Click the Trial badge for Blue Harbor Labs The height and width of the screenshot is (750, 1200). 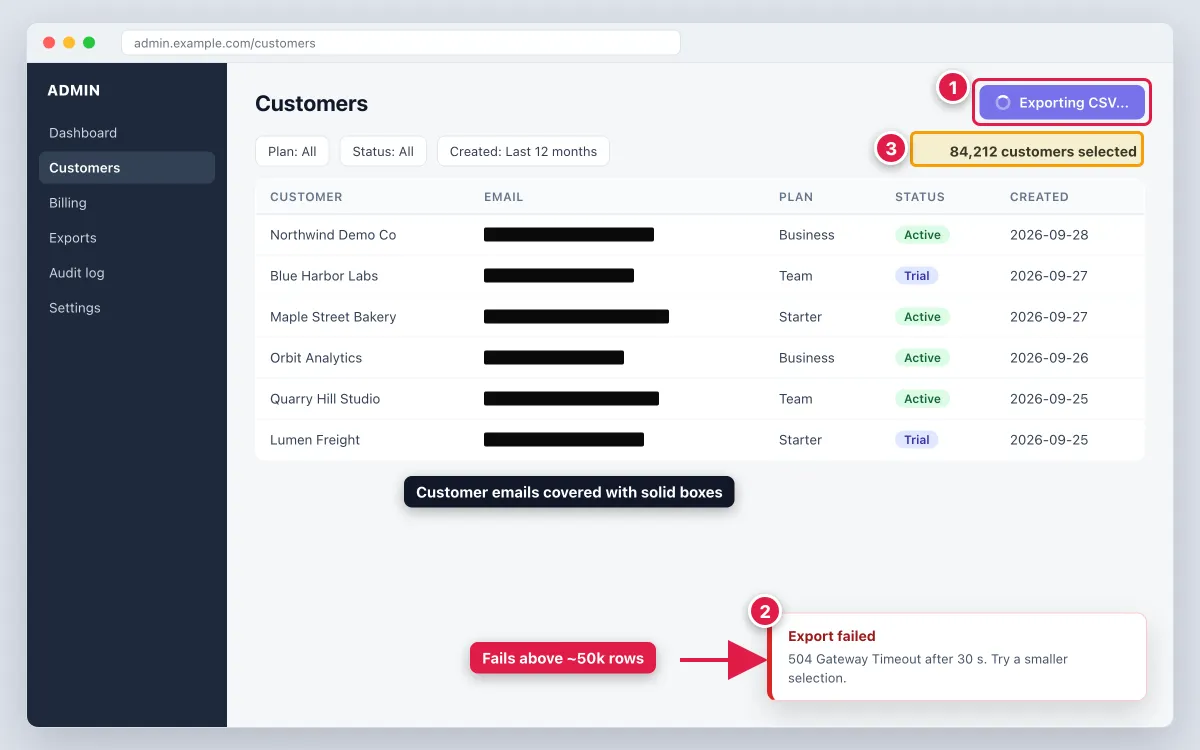(x=917, y=276)
